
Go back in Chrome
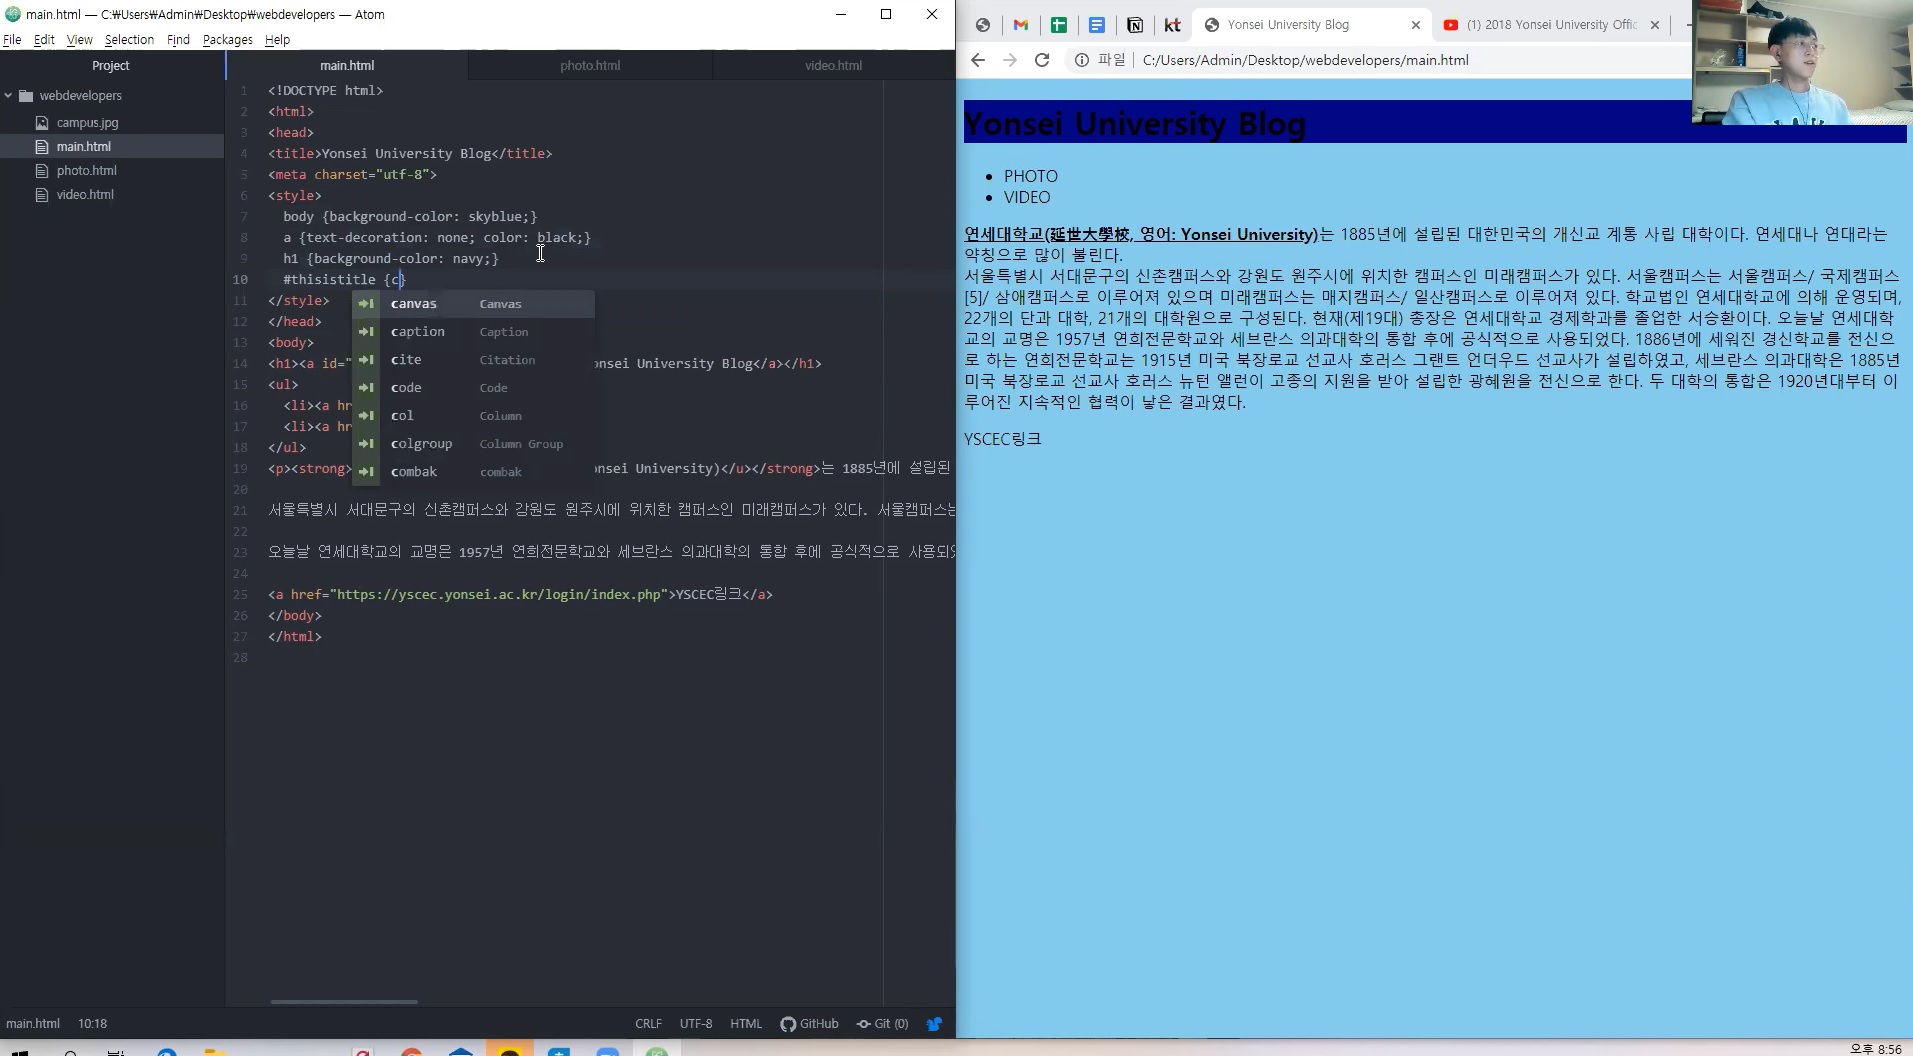click(x=978, y=60)
